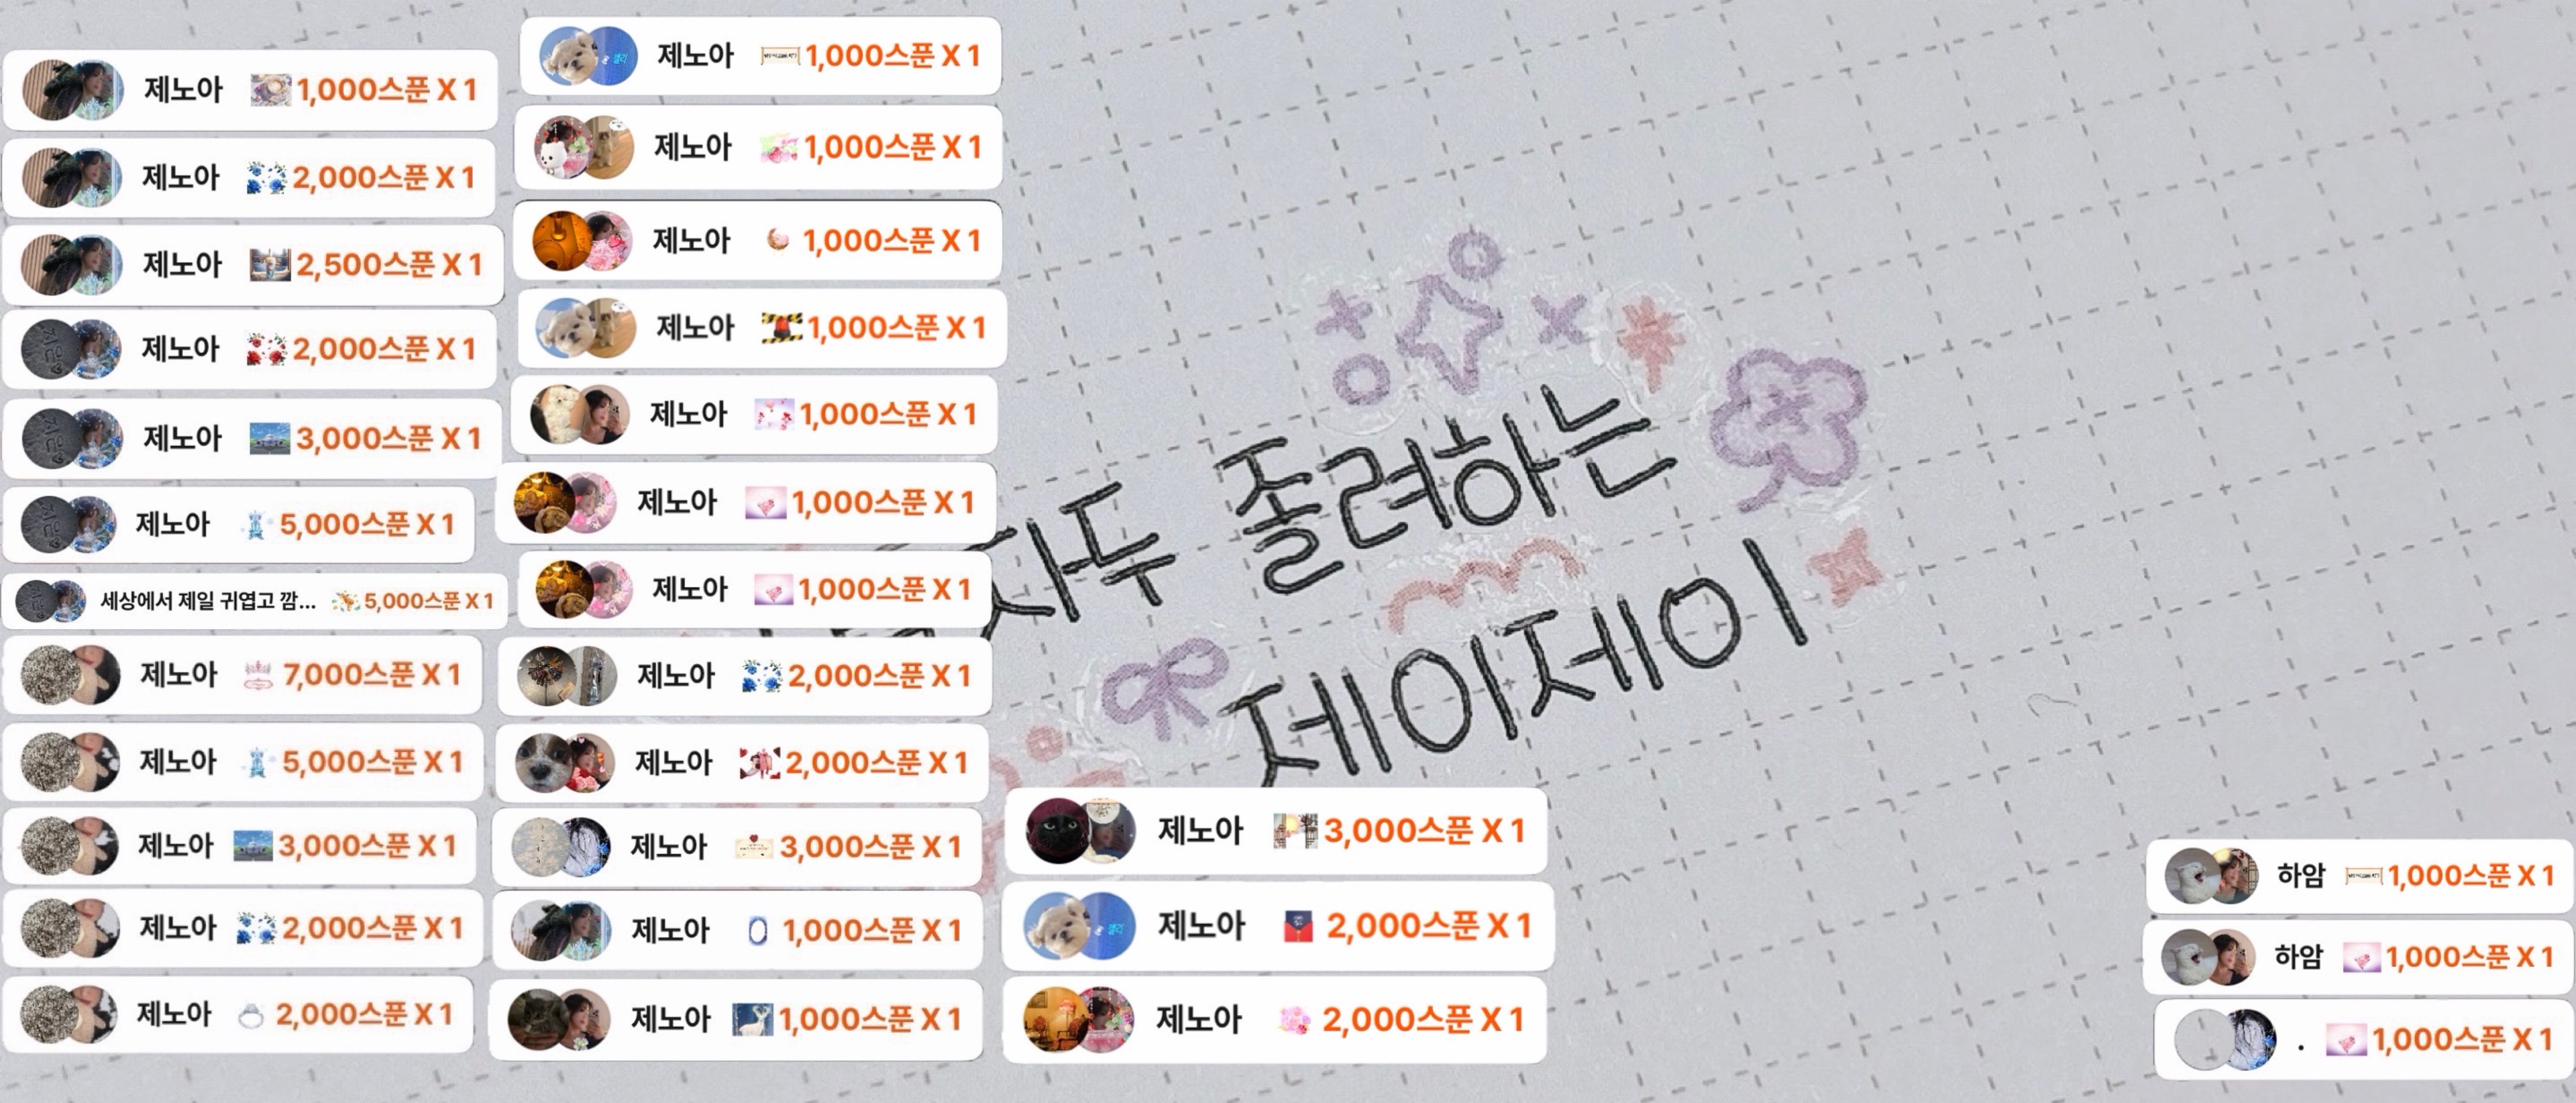The height and width of the screenshot is (1103, 2576).
Task: Click the red and navy pouch icon
Action: click(x=1297, y=927)
